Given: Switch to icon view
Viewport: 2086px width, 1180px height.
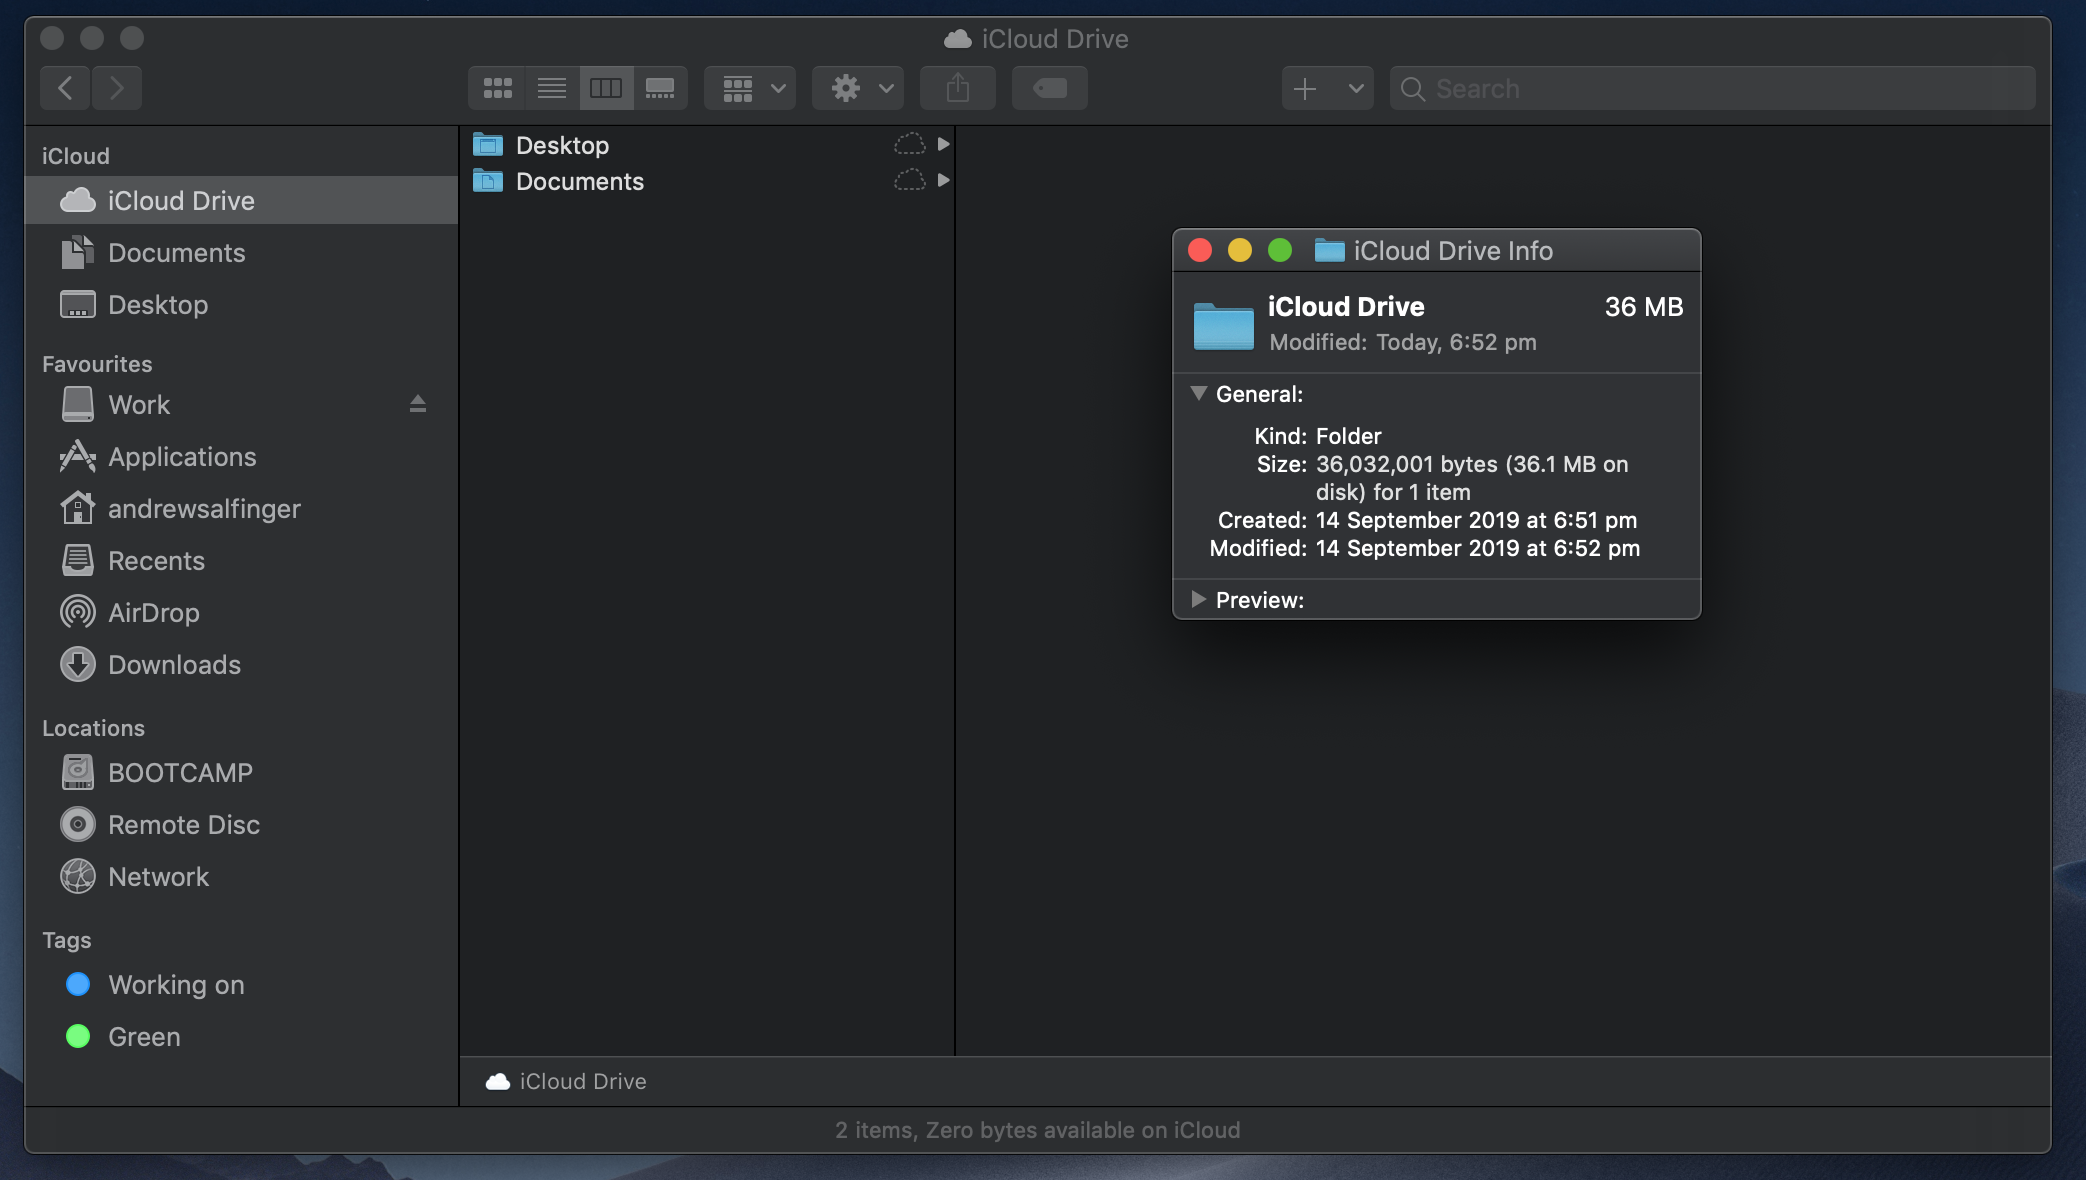Looking at the screenshot, I should click(497, 88).
